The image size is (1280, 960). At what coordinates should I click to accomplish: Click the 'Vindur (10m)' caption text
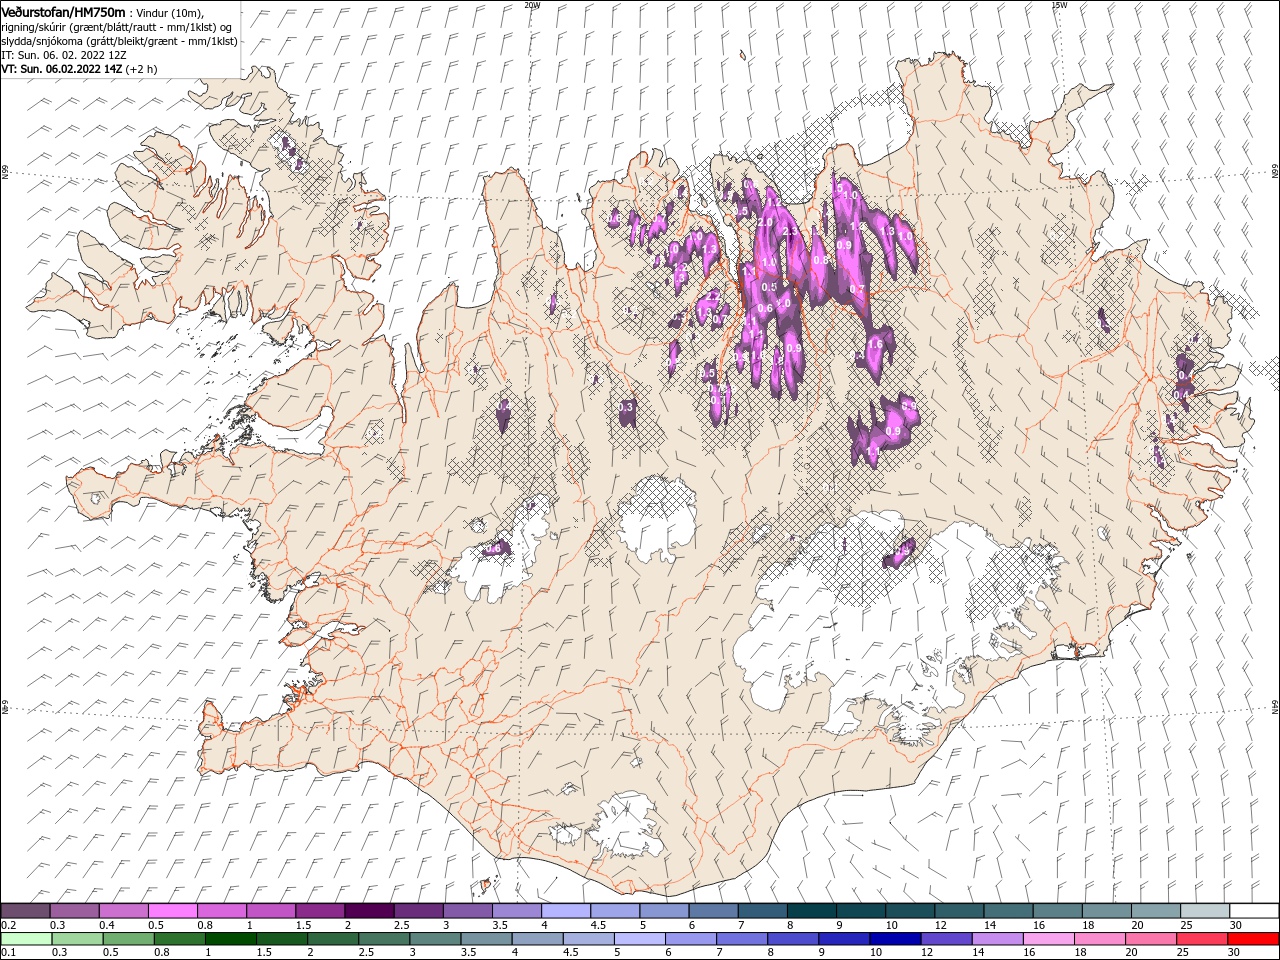pyautogui.click(x=168, y=12)
